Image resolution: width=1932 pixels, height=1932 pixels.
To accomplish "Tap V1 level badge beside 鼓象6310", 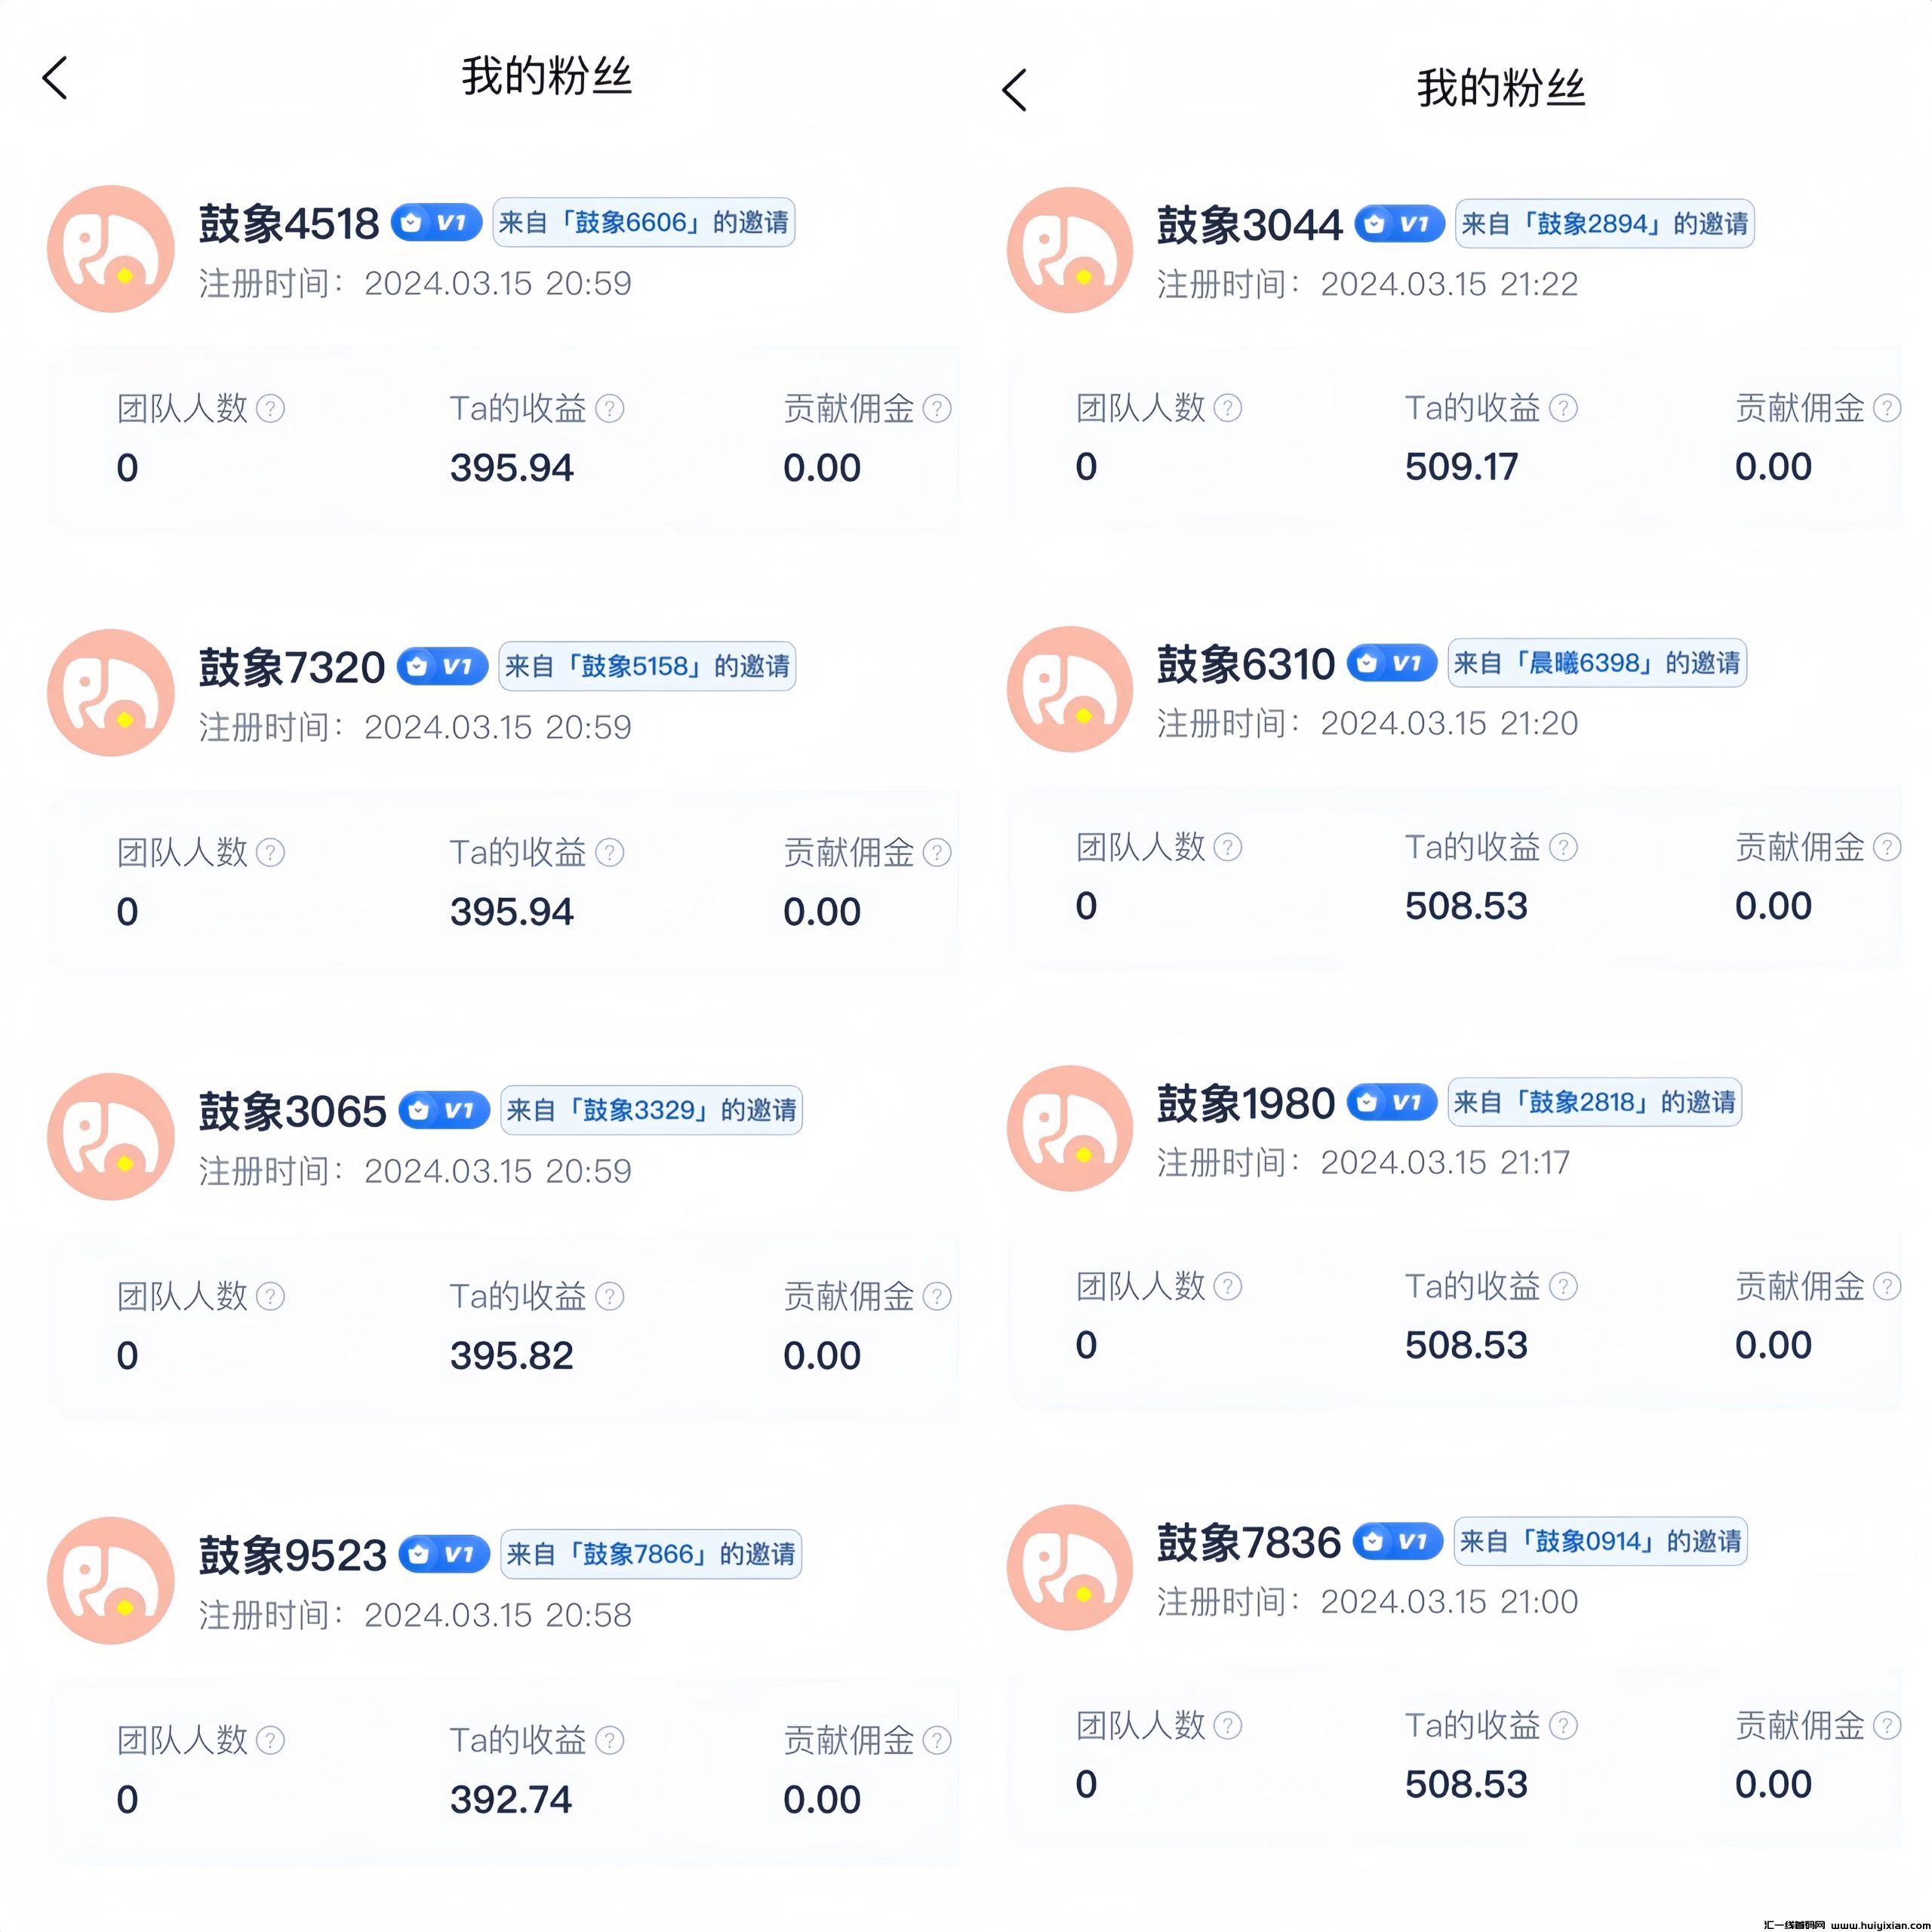I will [x=1391, y=662].
